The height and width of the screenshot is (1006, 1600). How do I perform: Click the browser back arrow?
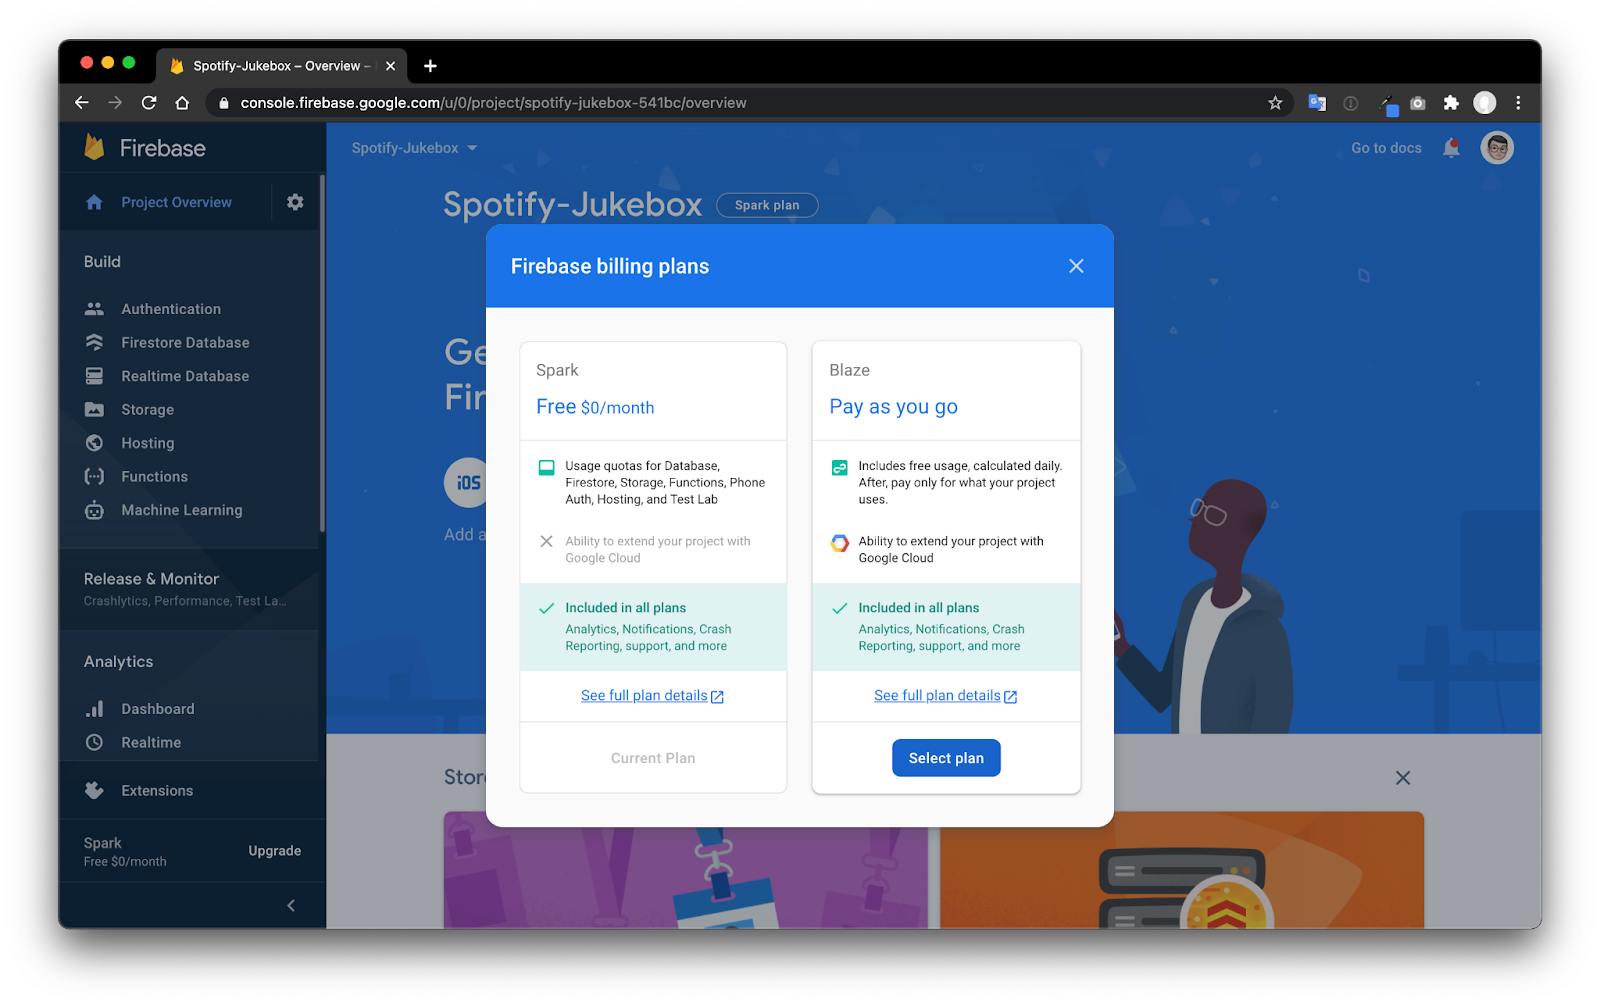(x=82, y=102)
